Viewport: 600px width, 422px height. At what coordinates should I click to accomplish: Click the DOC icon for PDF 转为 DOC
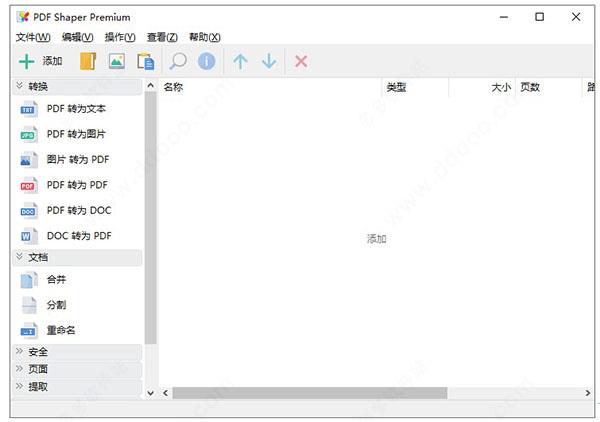29,210
